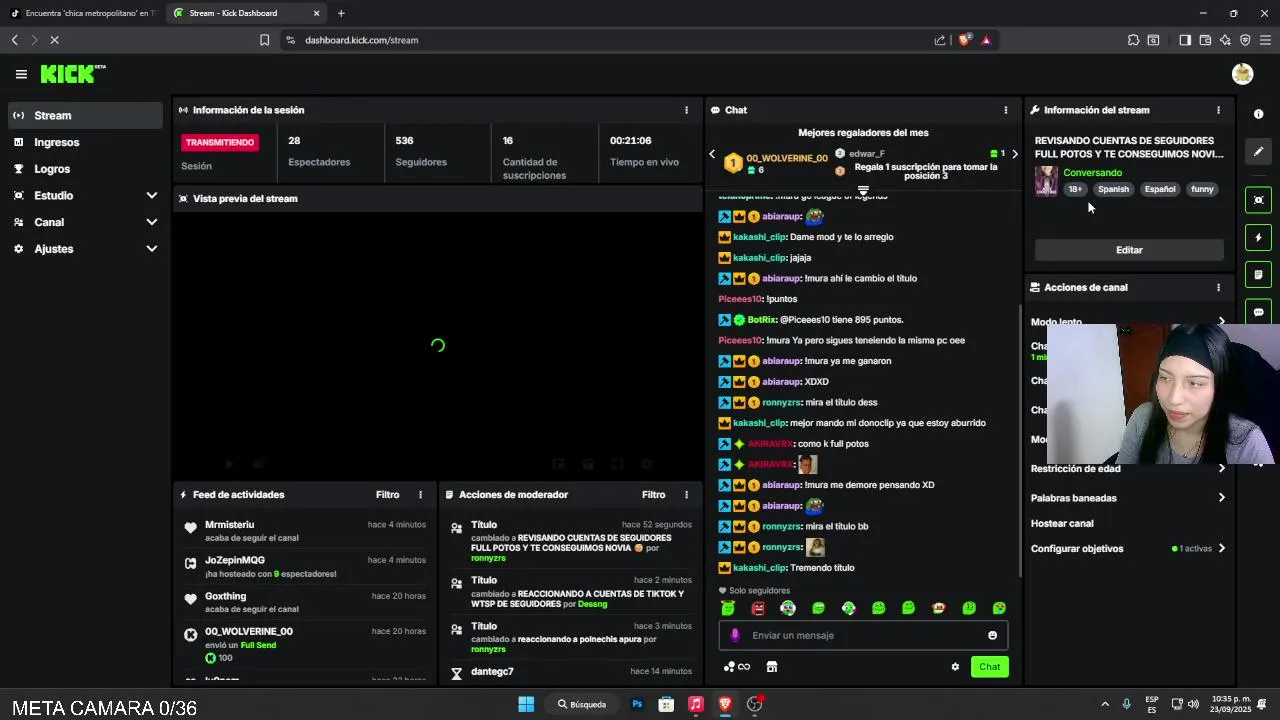Click the red angry emote in quick emotes
Screen dimensions: 1280x720
pyautogui.click(x=758, y=608)
